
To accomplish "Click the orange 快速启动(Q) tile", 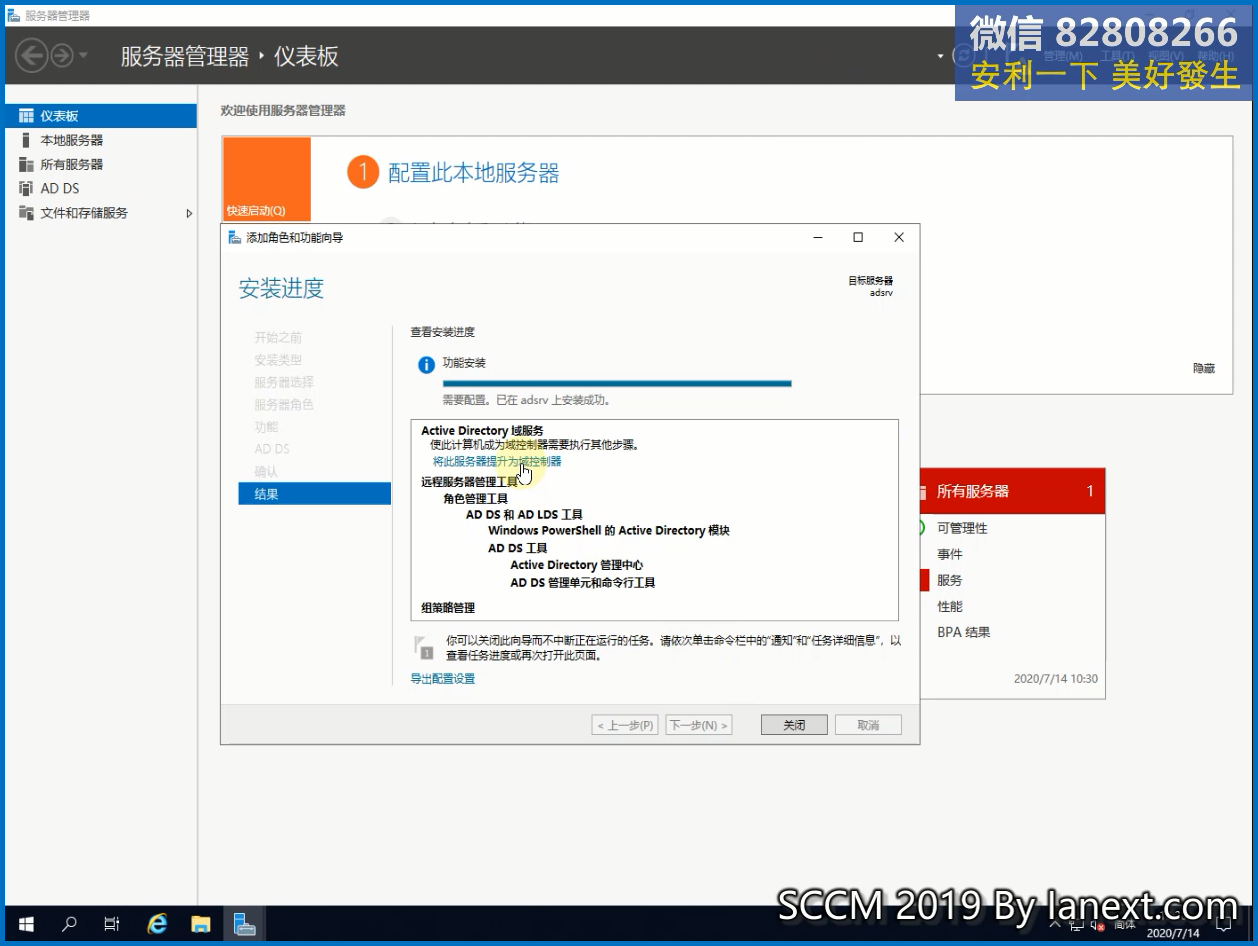I will [266, 179].
